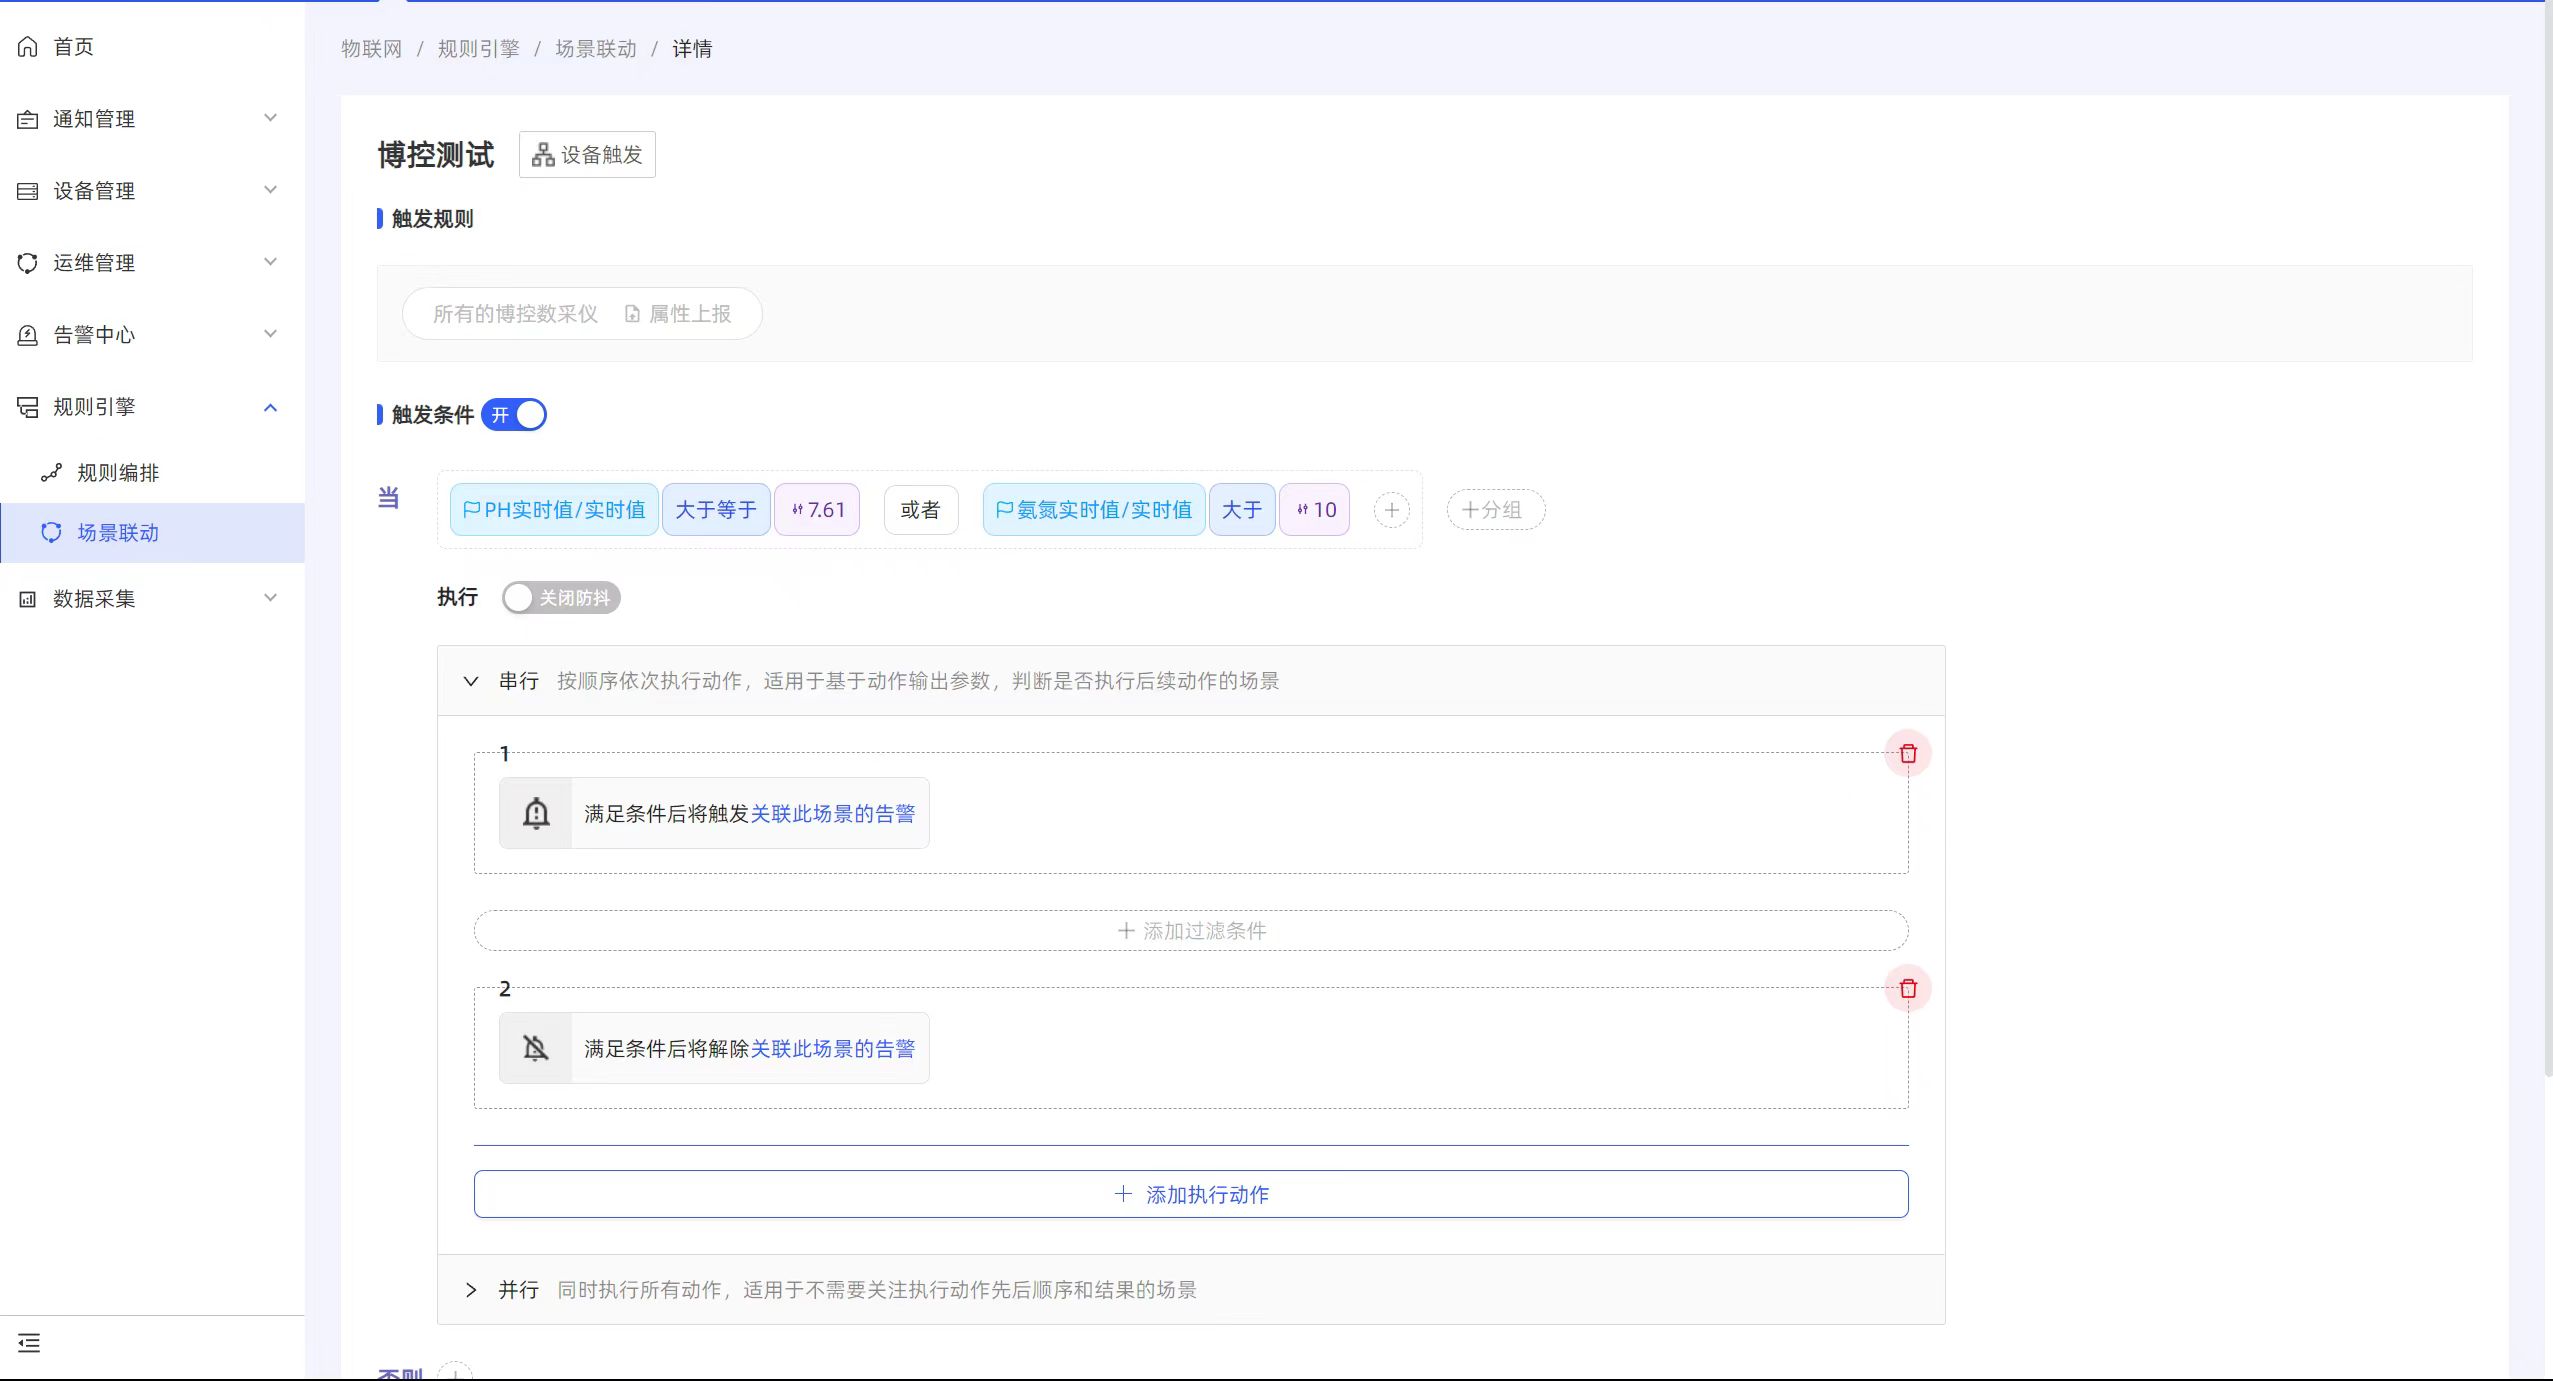Click the 7.61 value field
Viewport: 2553px width, 1381px height.
(817, 510)
